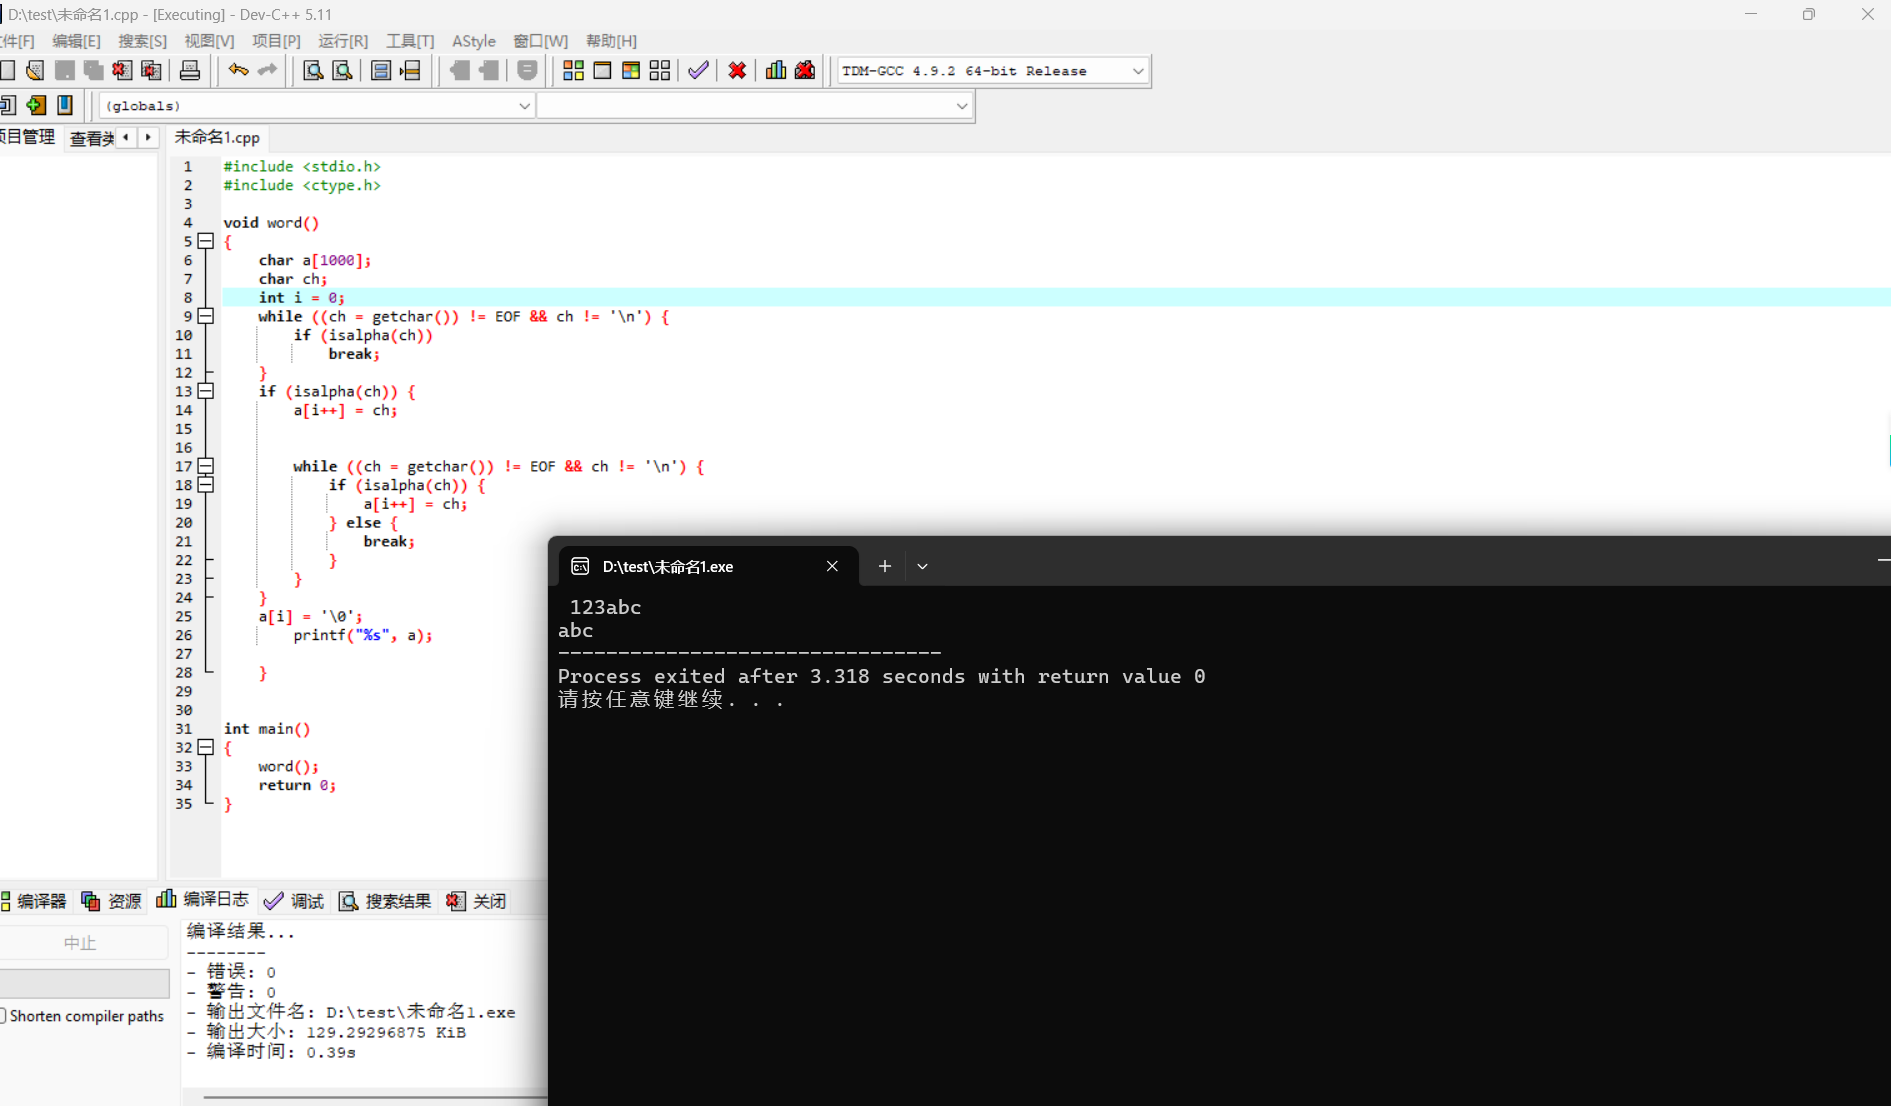Open the 运行[R] menu
1891x1106 pixels.
point(343,41)
